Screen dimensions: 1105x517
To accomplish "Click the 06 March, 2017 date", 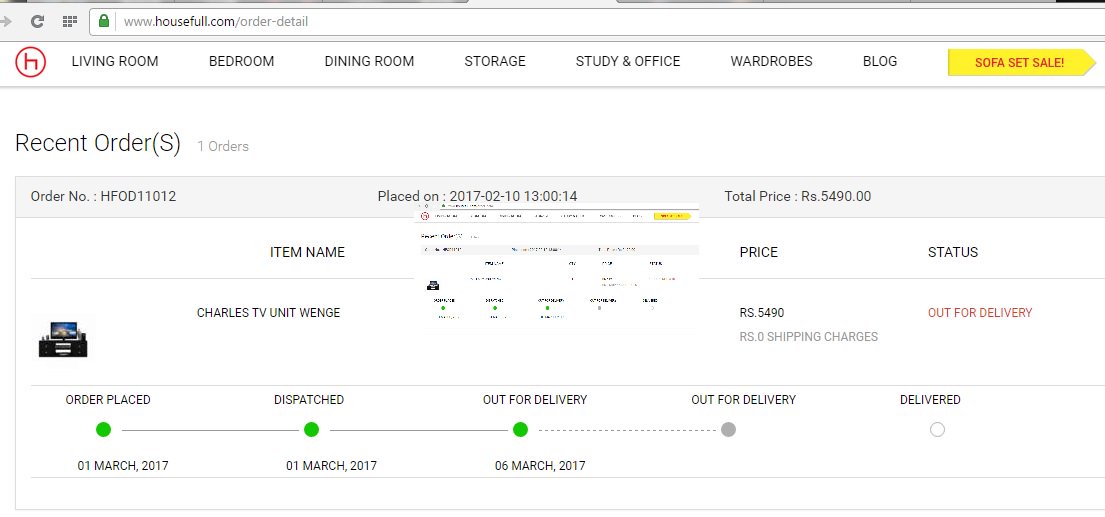I will pos(540,466).
